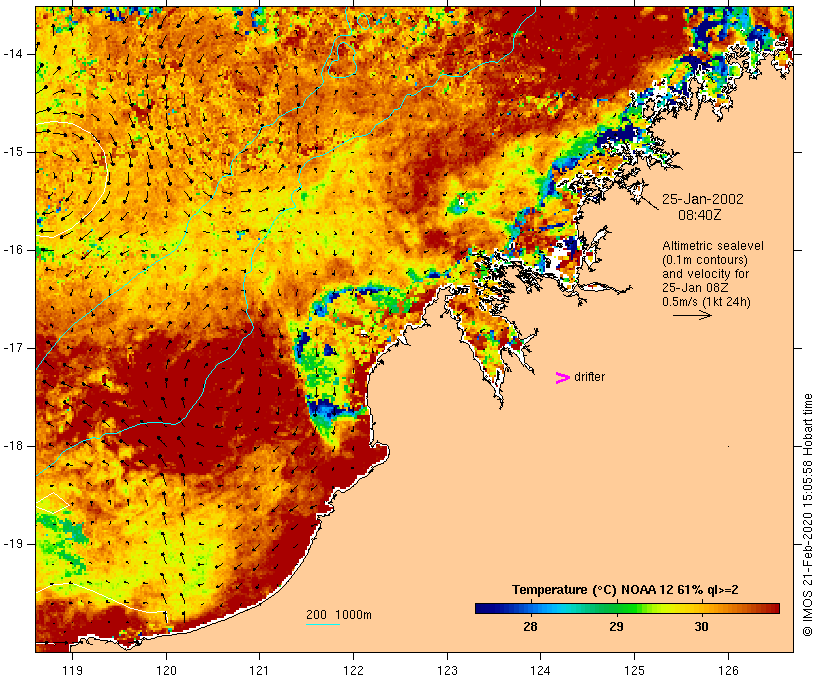Click longitude axis label '119'
Viewport: 820px width, 680px height.
coord(73,670)
